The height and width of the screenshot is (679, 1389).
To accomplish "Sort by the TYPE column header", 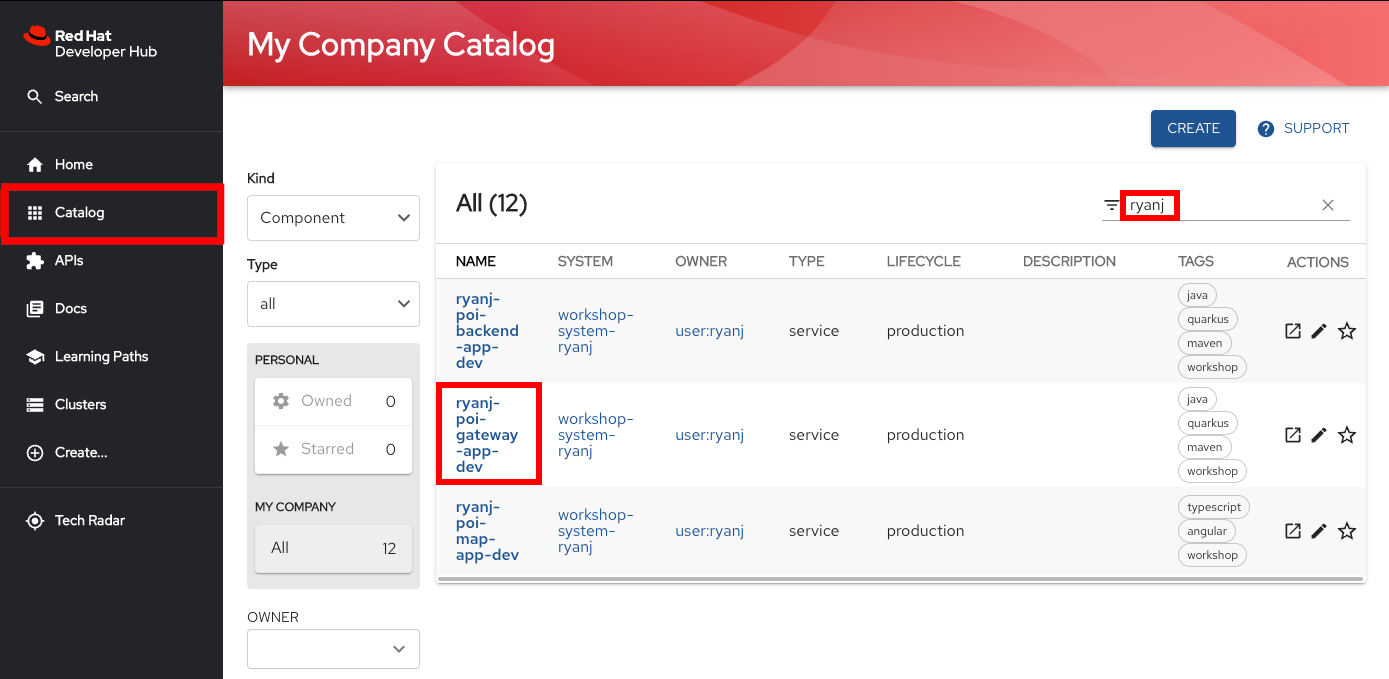I will 806,262.
